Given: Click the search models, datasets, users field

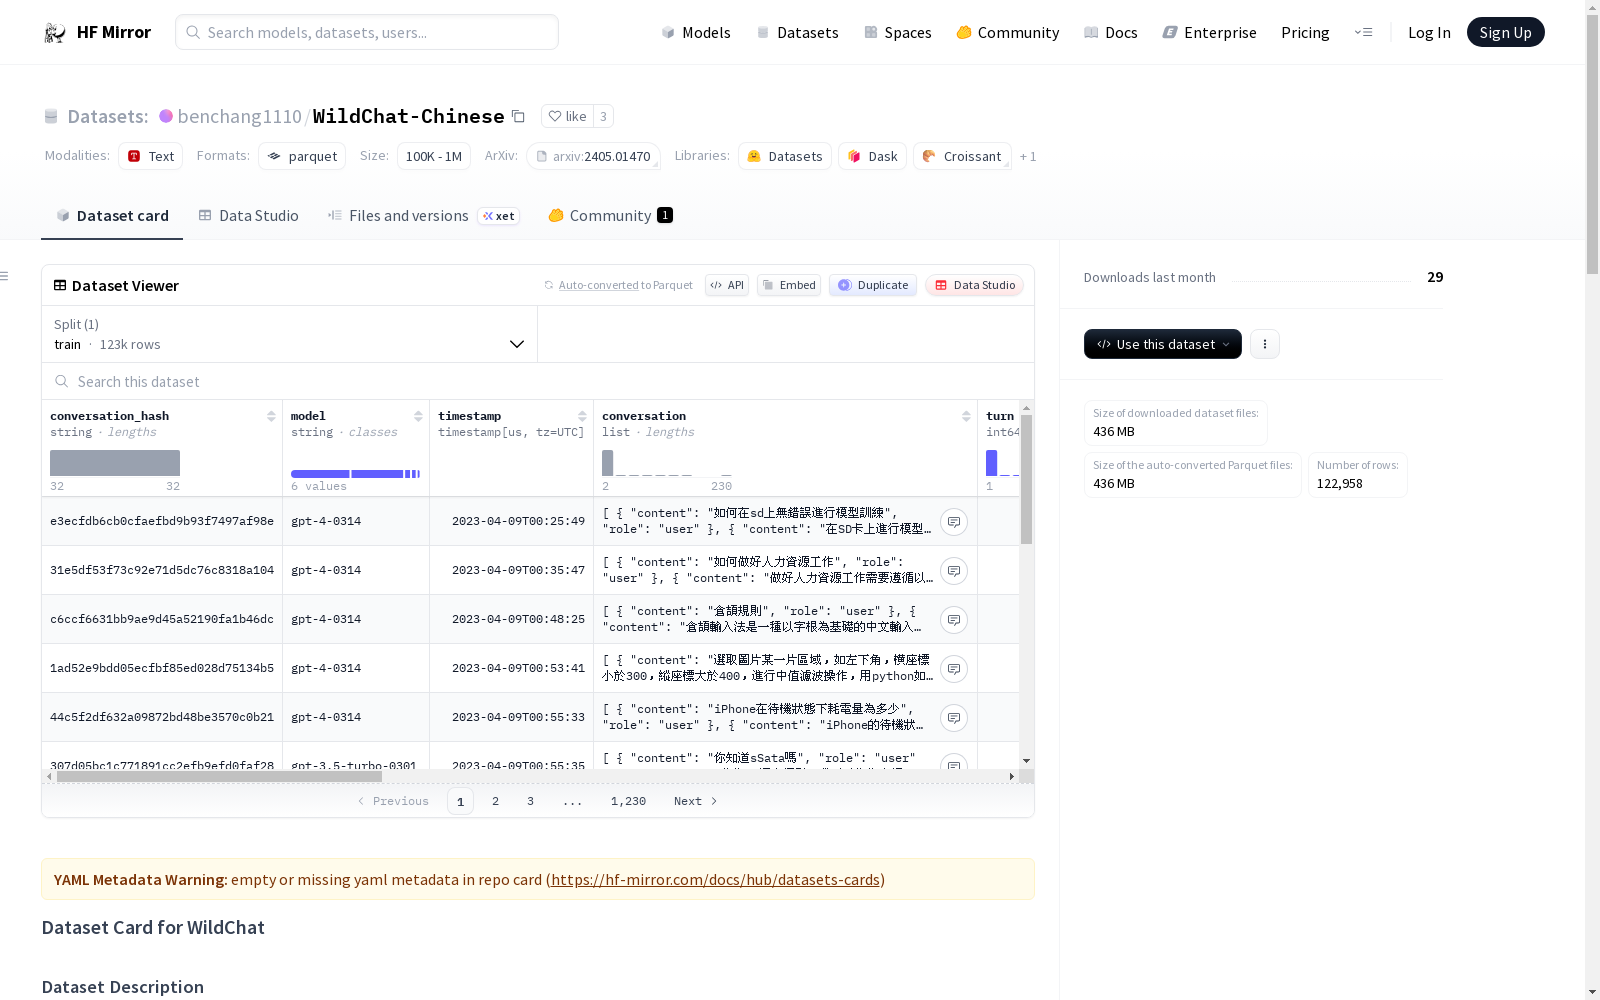Looking at the screenshot, I should tap(367, 32).
